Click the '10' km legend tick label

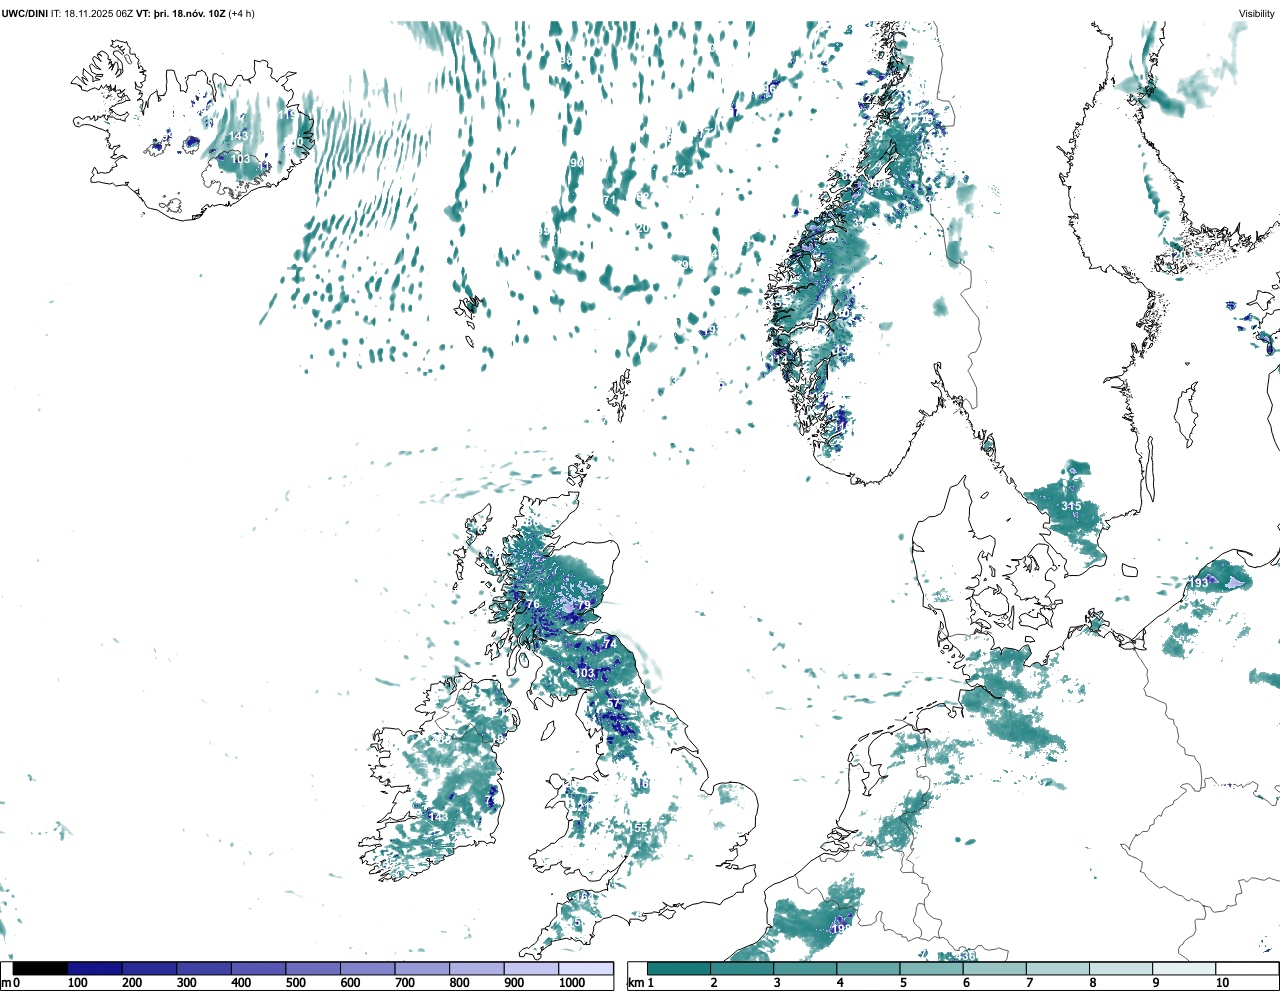tap(1222, 983)
